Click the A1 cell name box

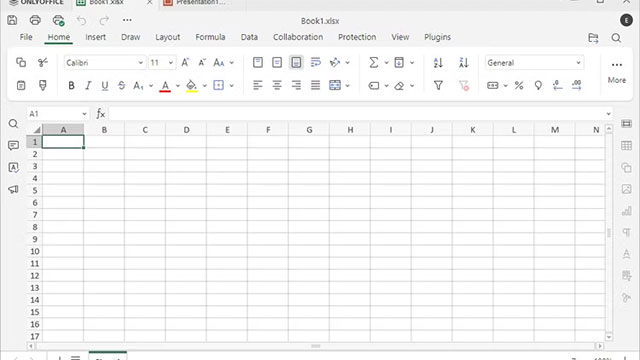point(58,114)
